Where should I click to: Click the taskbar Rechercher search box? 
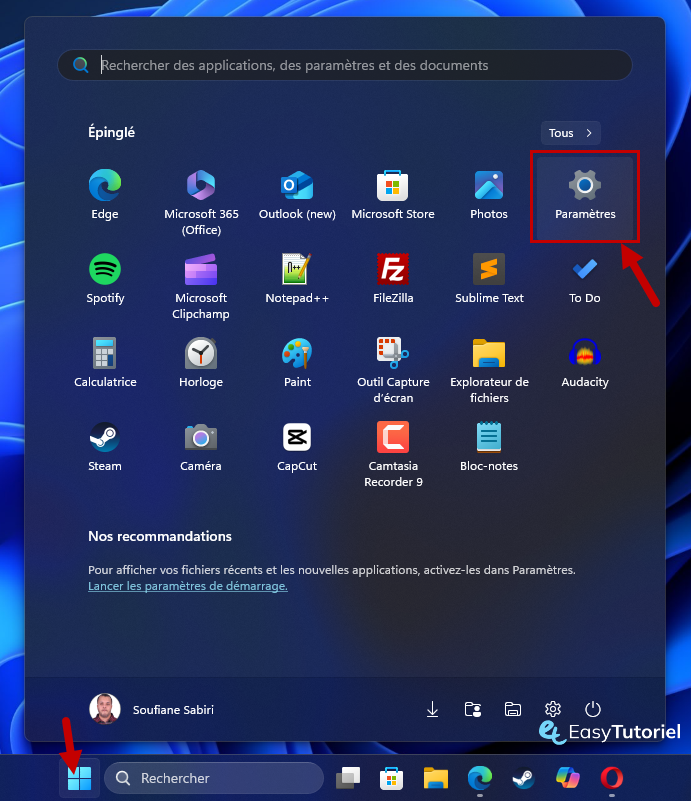[x=213, y=778]
